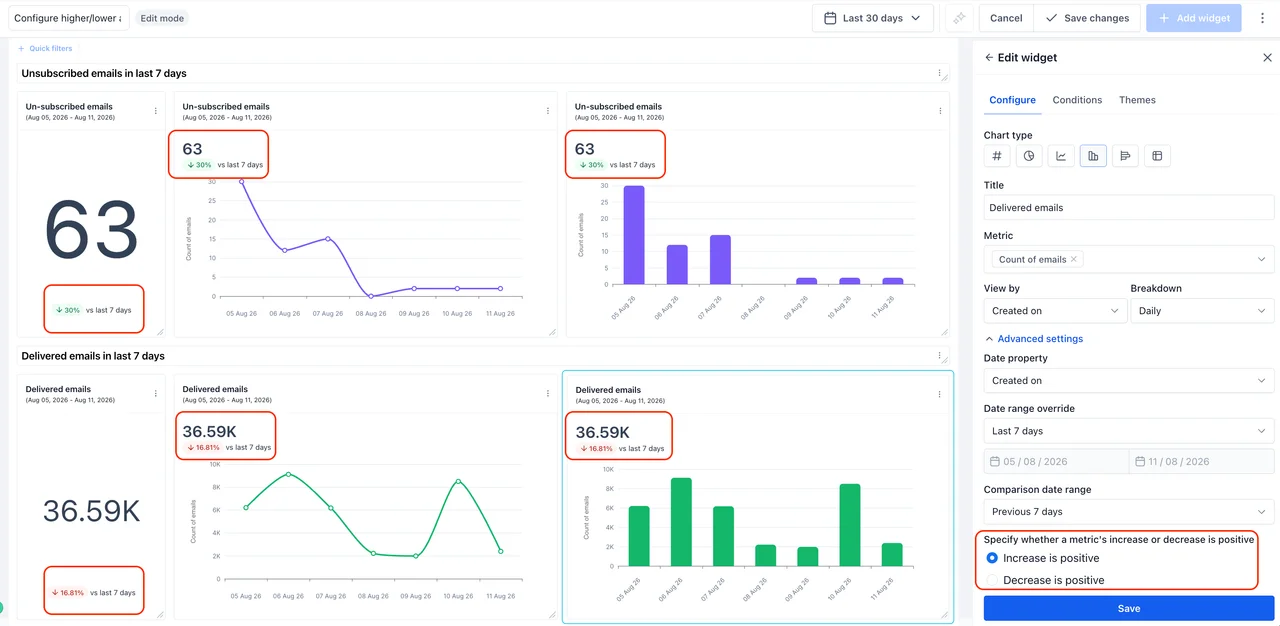Switch to the Themes tab
Image resolution: width=1280 pixels, height=626 pixels.
(1137, 100)
